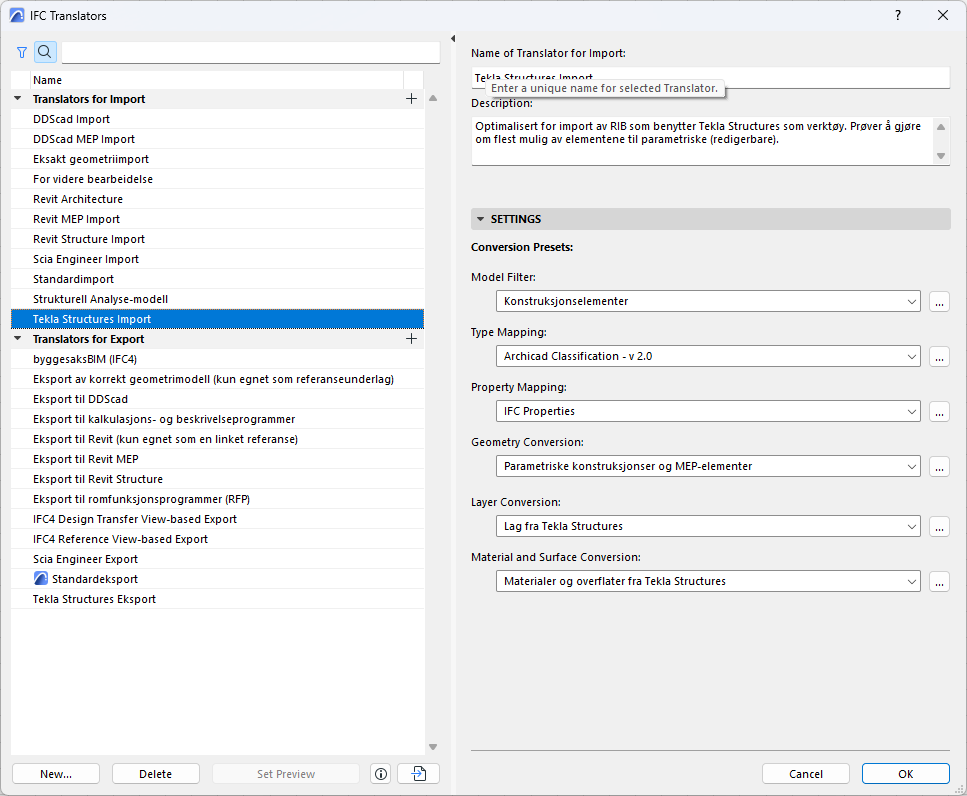Open Layer Conversion options ellipsis button
This screenshot has height=796, width=967.
(939, 526)
